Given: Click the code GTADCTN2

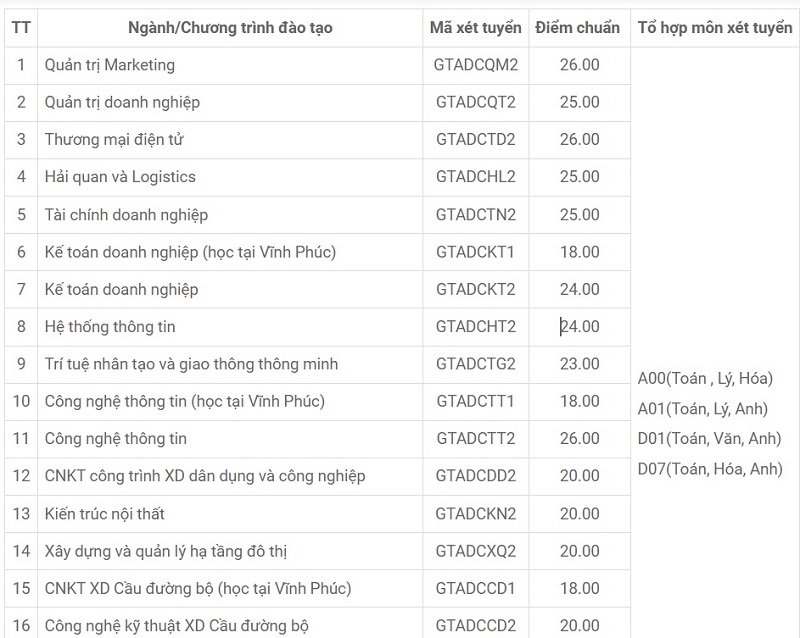Looking at the screenshot, I should click(x=475, y=215).
